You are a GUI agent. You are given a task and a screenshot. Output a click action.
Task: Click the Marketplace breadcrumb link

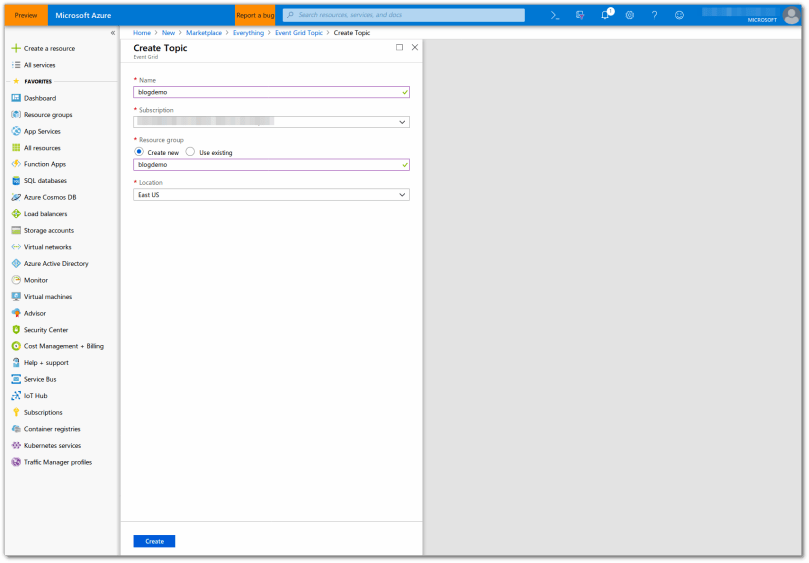(x=204, y=33)
